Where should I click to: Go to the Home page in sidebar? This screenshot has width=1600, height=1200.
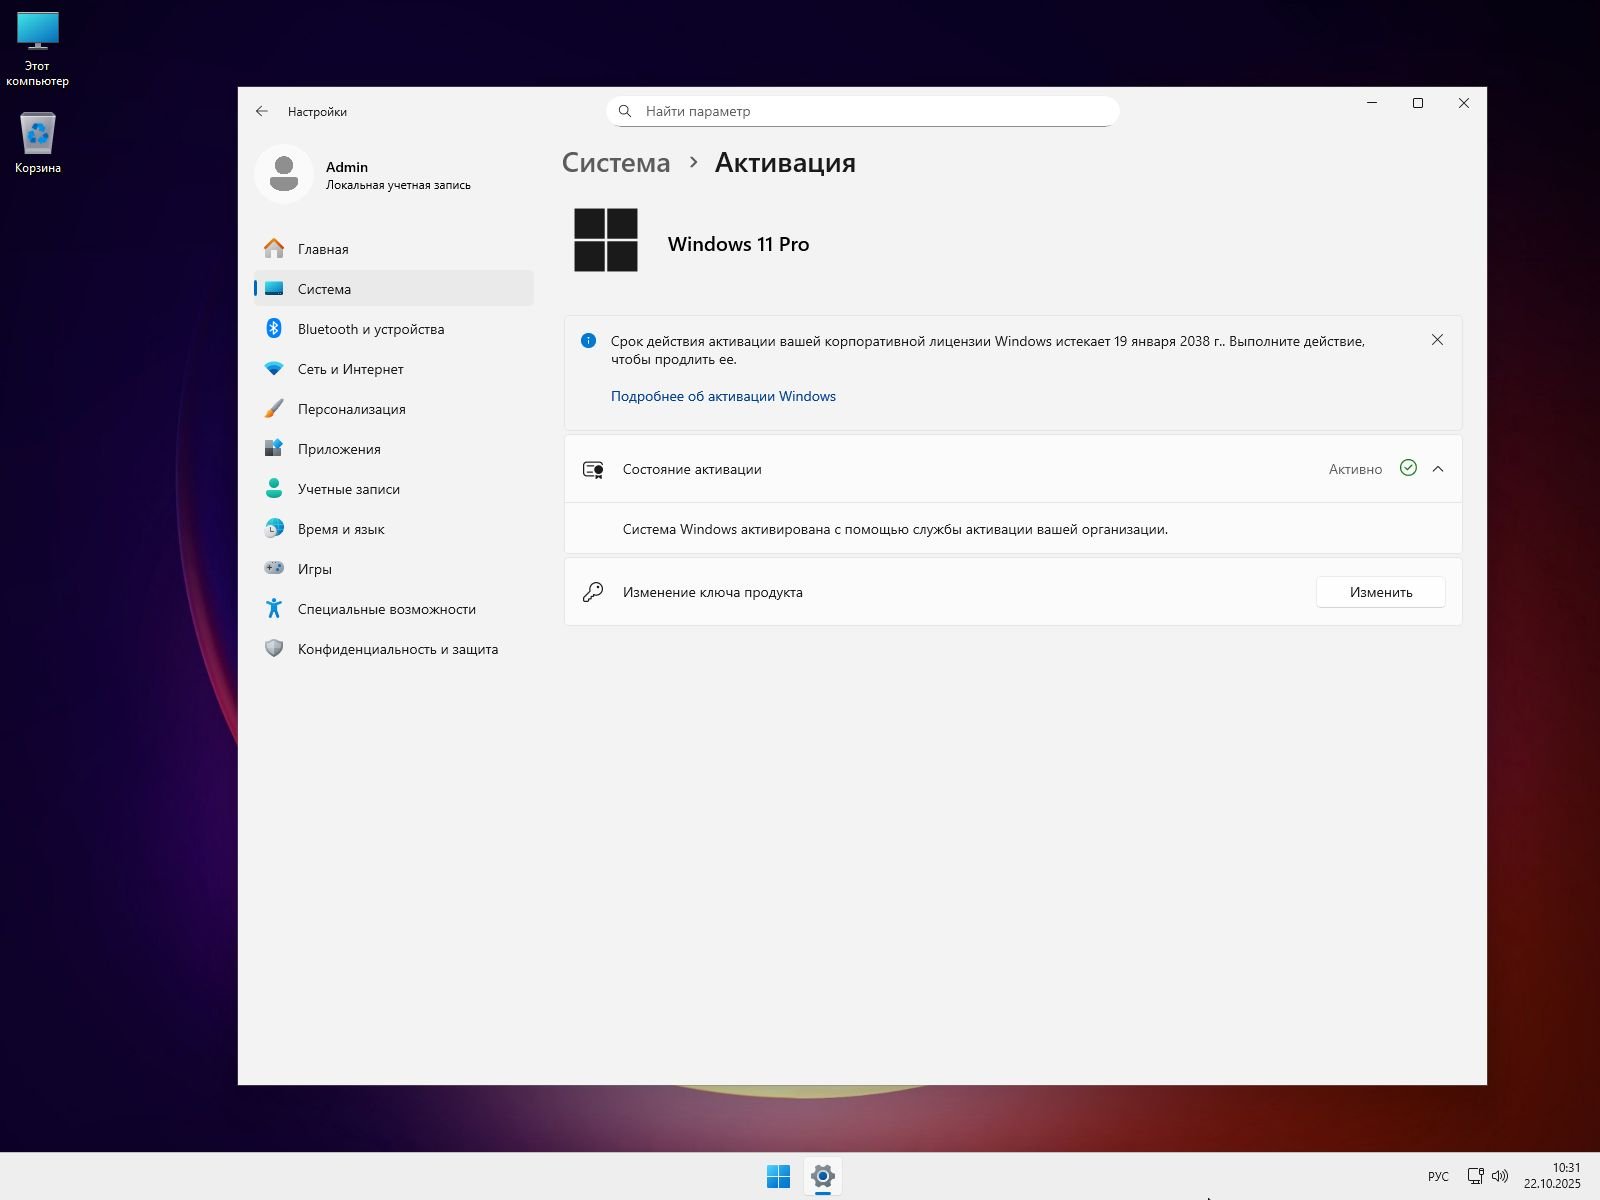[x=323, y=249]
